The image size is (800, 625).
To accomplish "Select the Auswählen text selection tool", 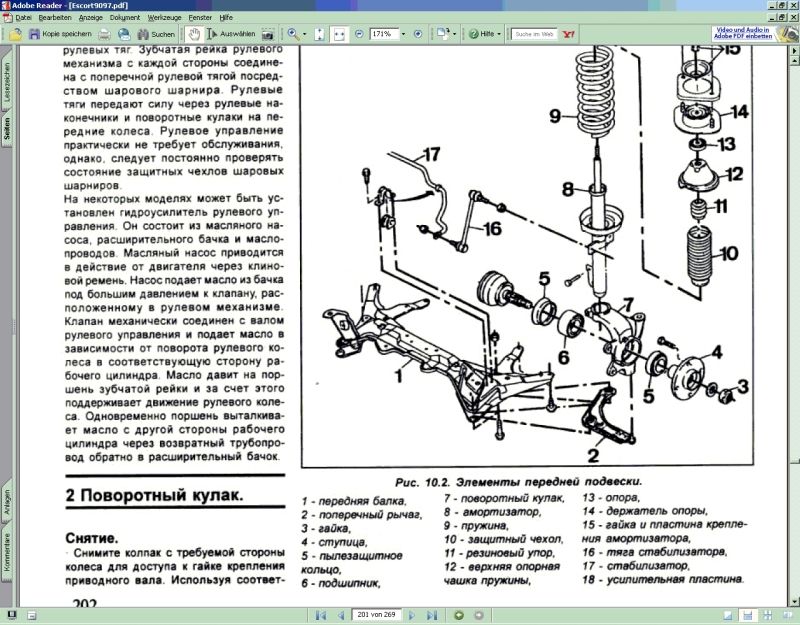I will point(231,34).
